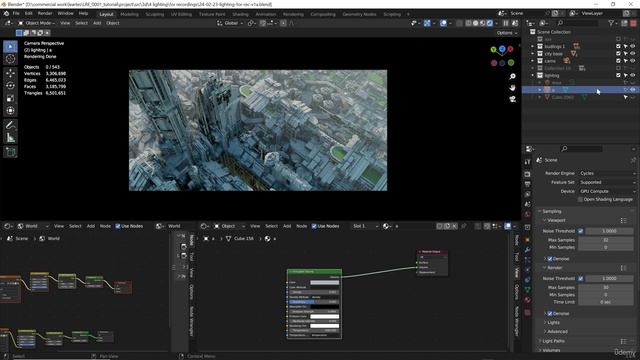Switch to the Modeling workspace tab
Image resolution: width=640 pixels, height=360 pixels.
point(129,14)
